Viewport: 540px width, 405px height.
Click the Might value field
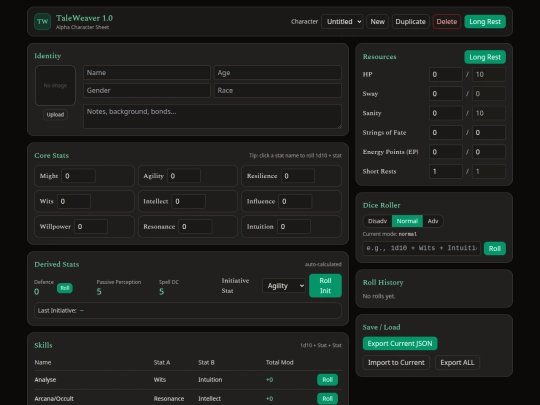78,176
